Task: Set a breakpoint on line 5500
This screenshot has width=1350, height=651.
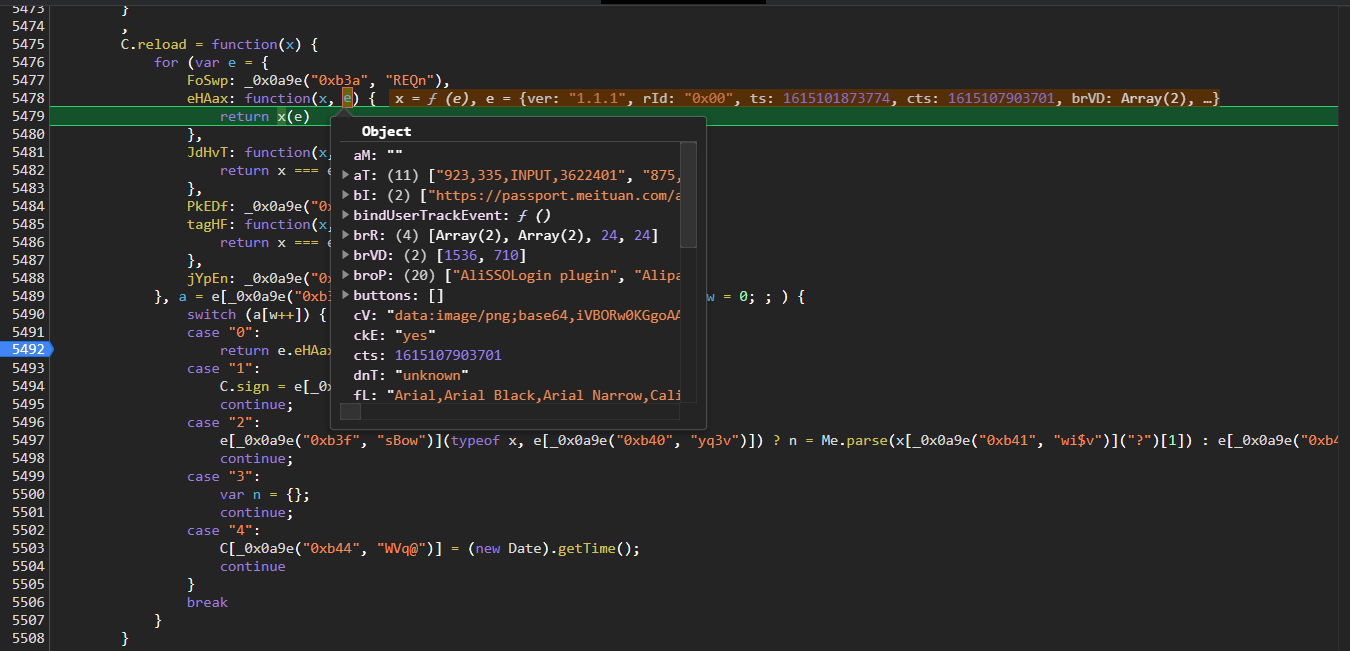Action: tap(27, 494)
